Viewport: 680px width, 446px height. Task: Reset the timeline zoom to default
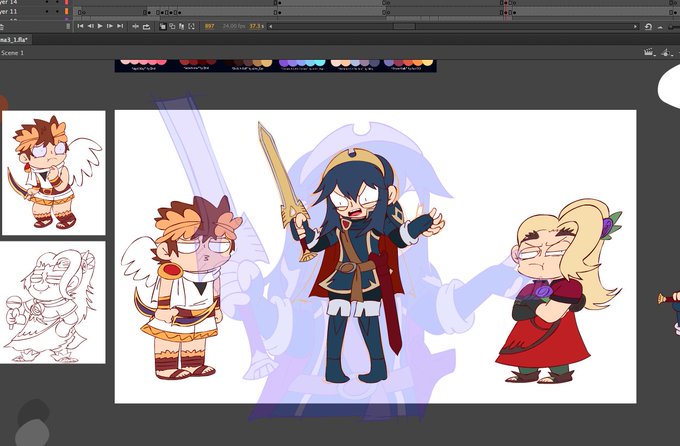[648, 26]
